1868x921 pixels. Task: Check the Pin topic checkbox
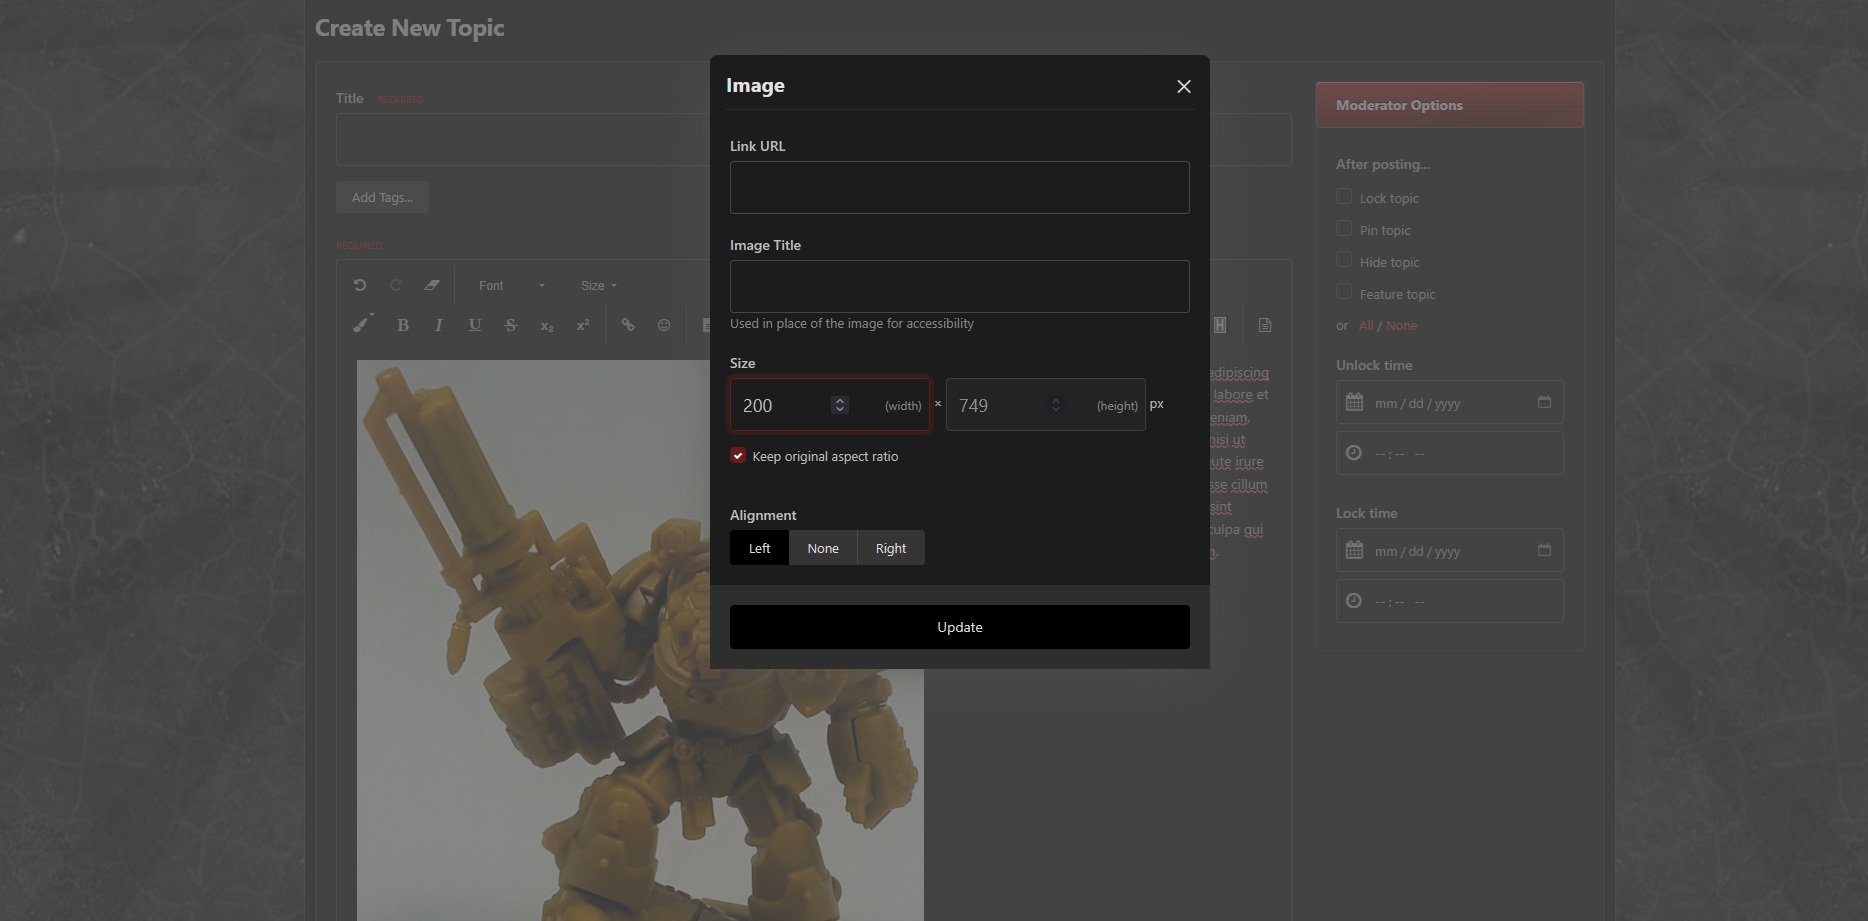click(1344, 229)
